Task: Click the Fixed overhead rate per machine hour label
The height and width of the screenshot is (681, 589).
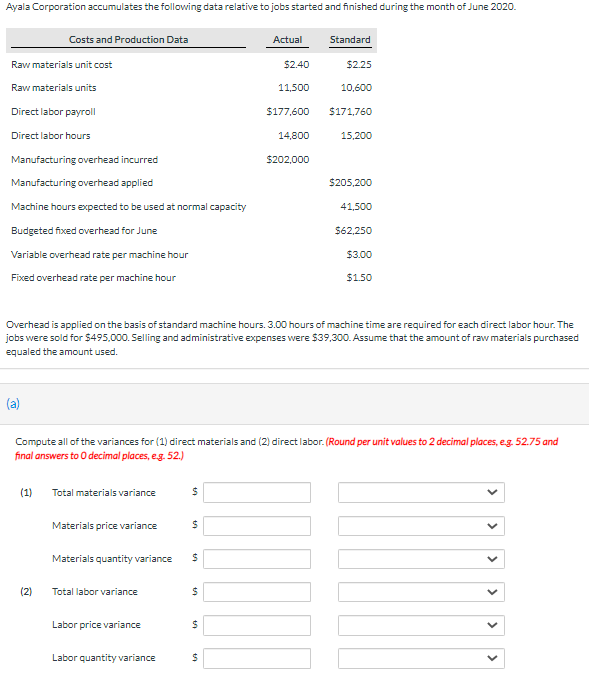Action: (93, 278)
